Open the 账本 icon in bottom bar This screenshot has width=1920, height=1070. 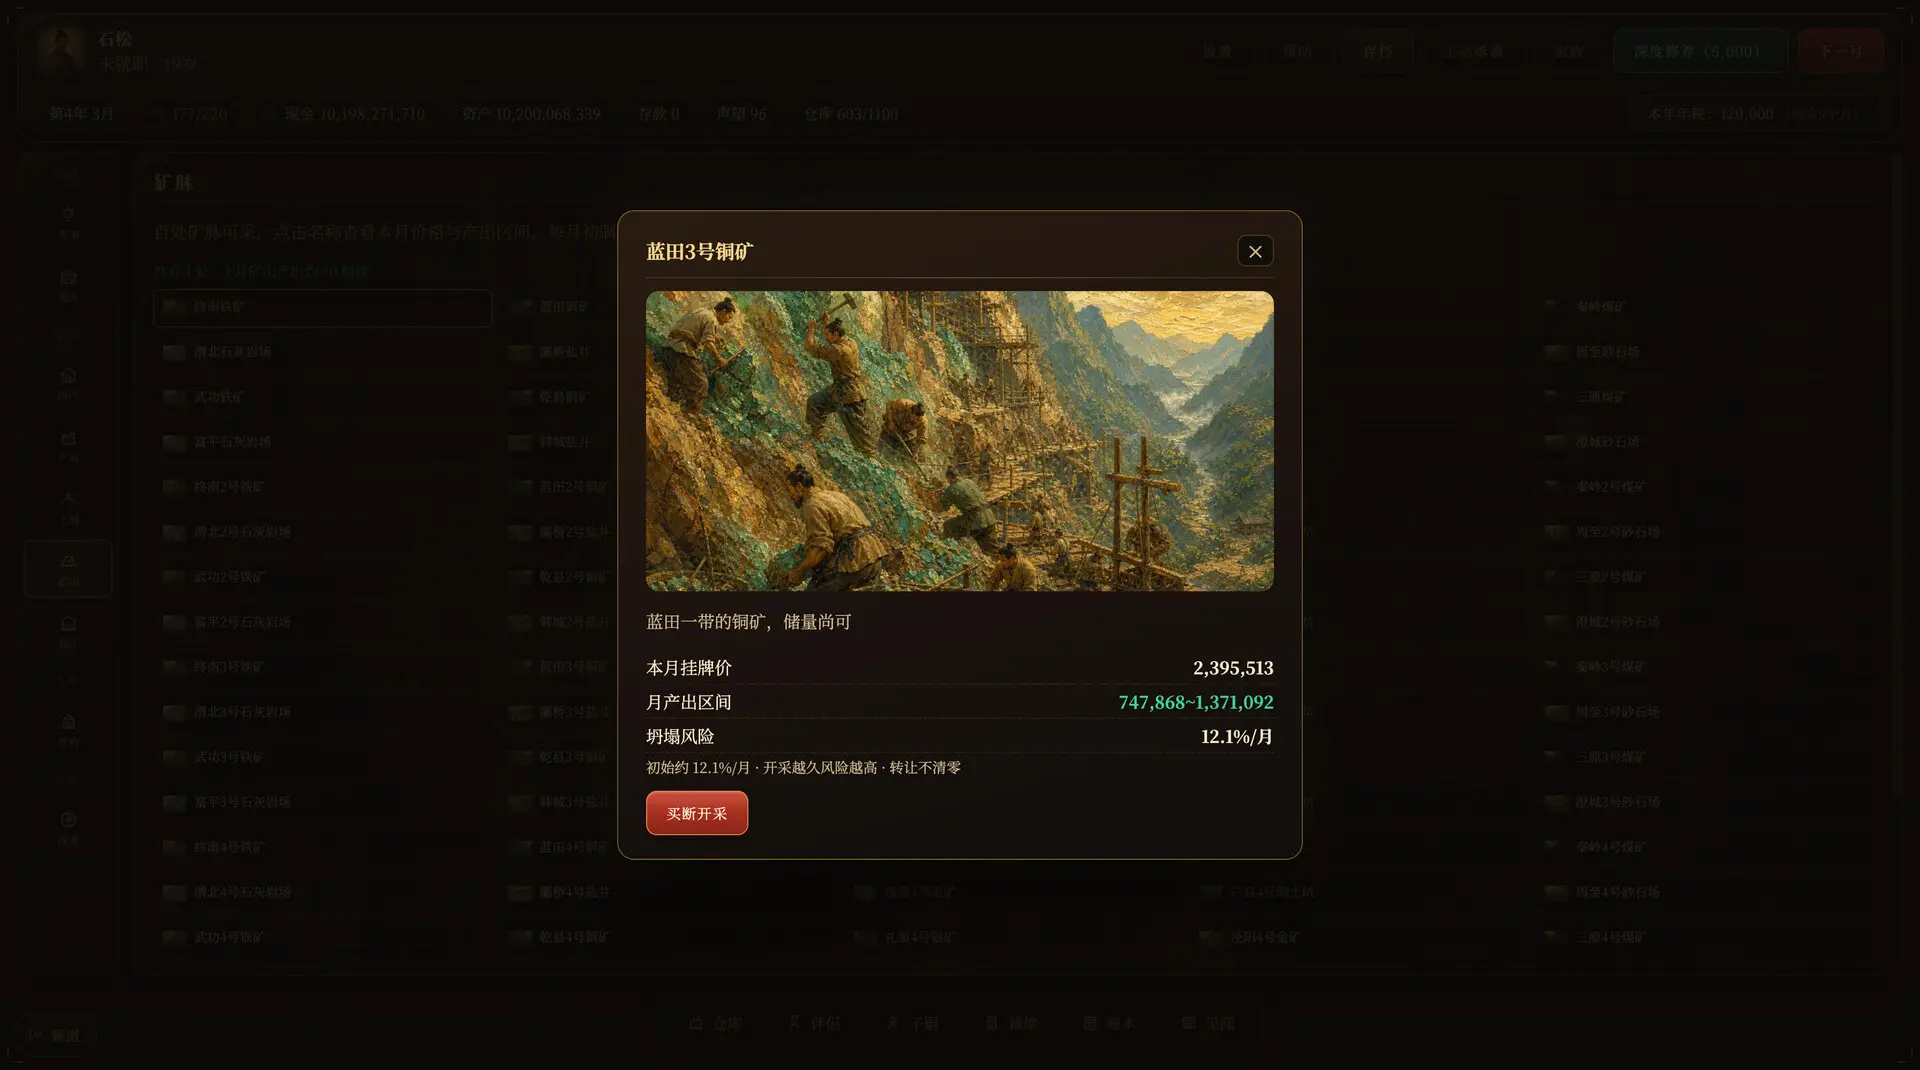pyautogui.click(x=1109, y=1023)
